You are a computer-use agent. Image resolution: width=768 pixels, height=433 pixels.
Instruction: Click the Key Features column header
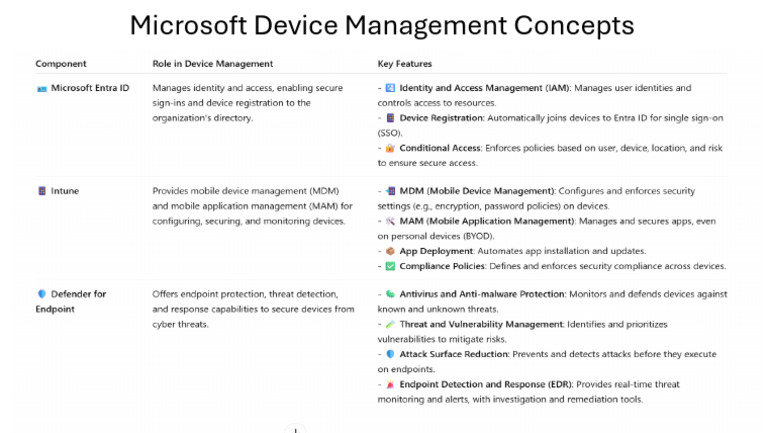coord(405,64)
